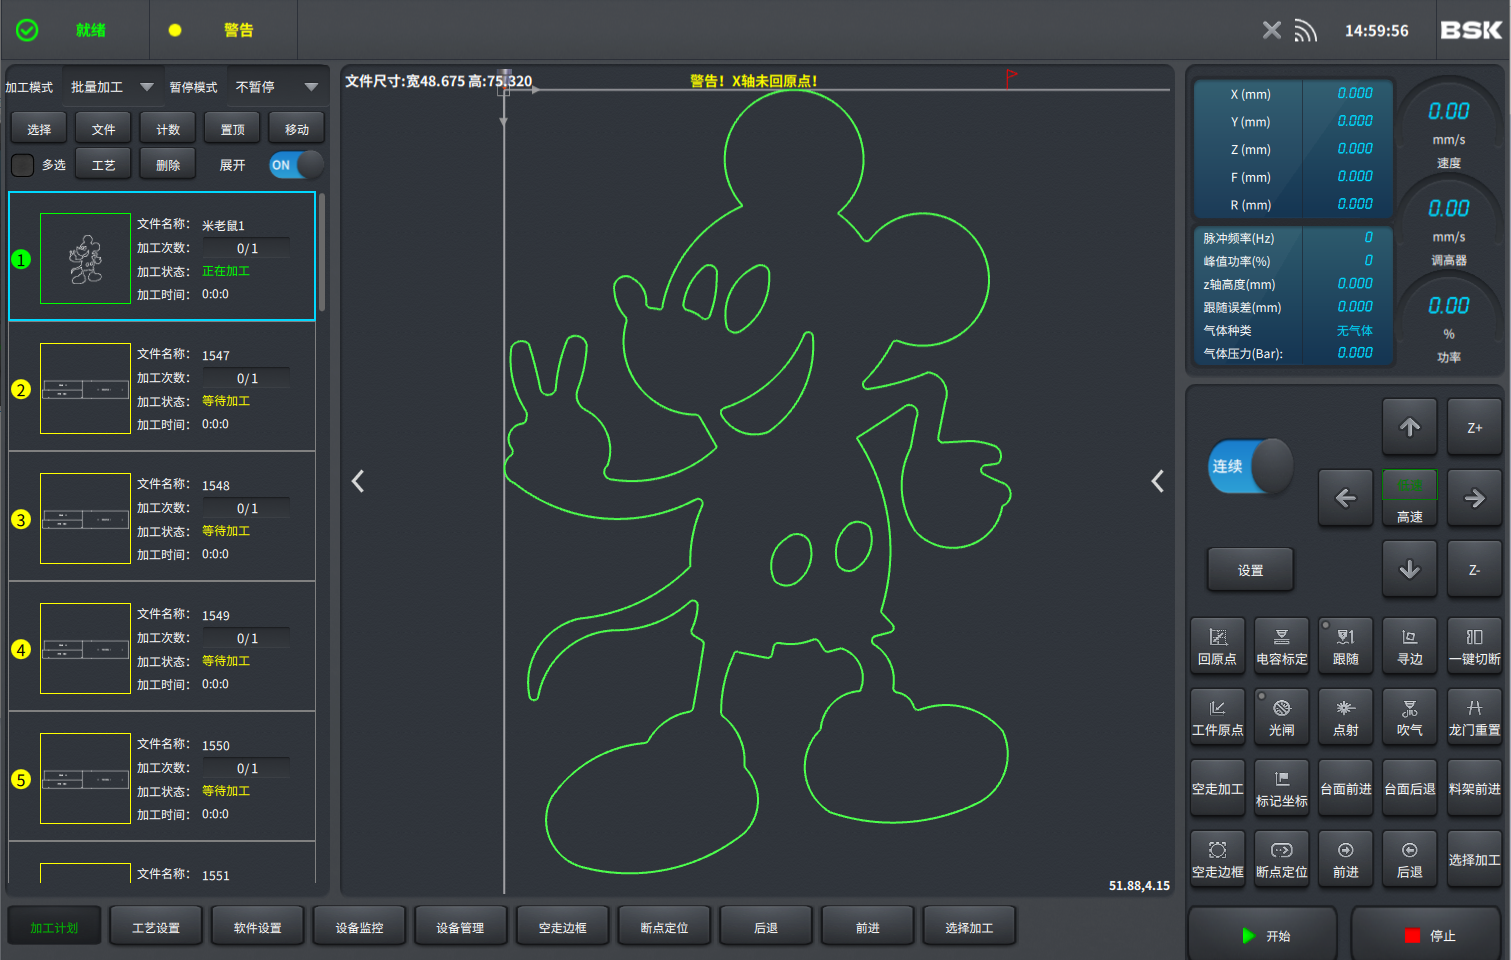The height and width of the screenshot is (960, 1511).
Task: Click 台面前进 table forward
Action: click(1345, 787)
